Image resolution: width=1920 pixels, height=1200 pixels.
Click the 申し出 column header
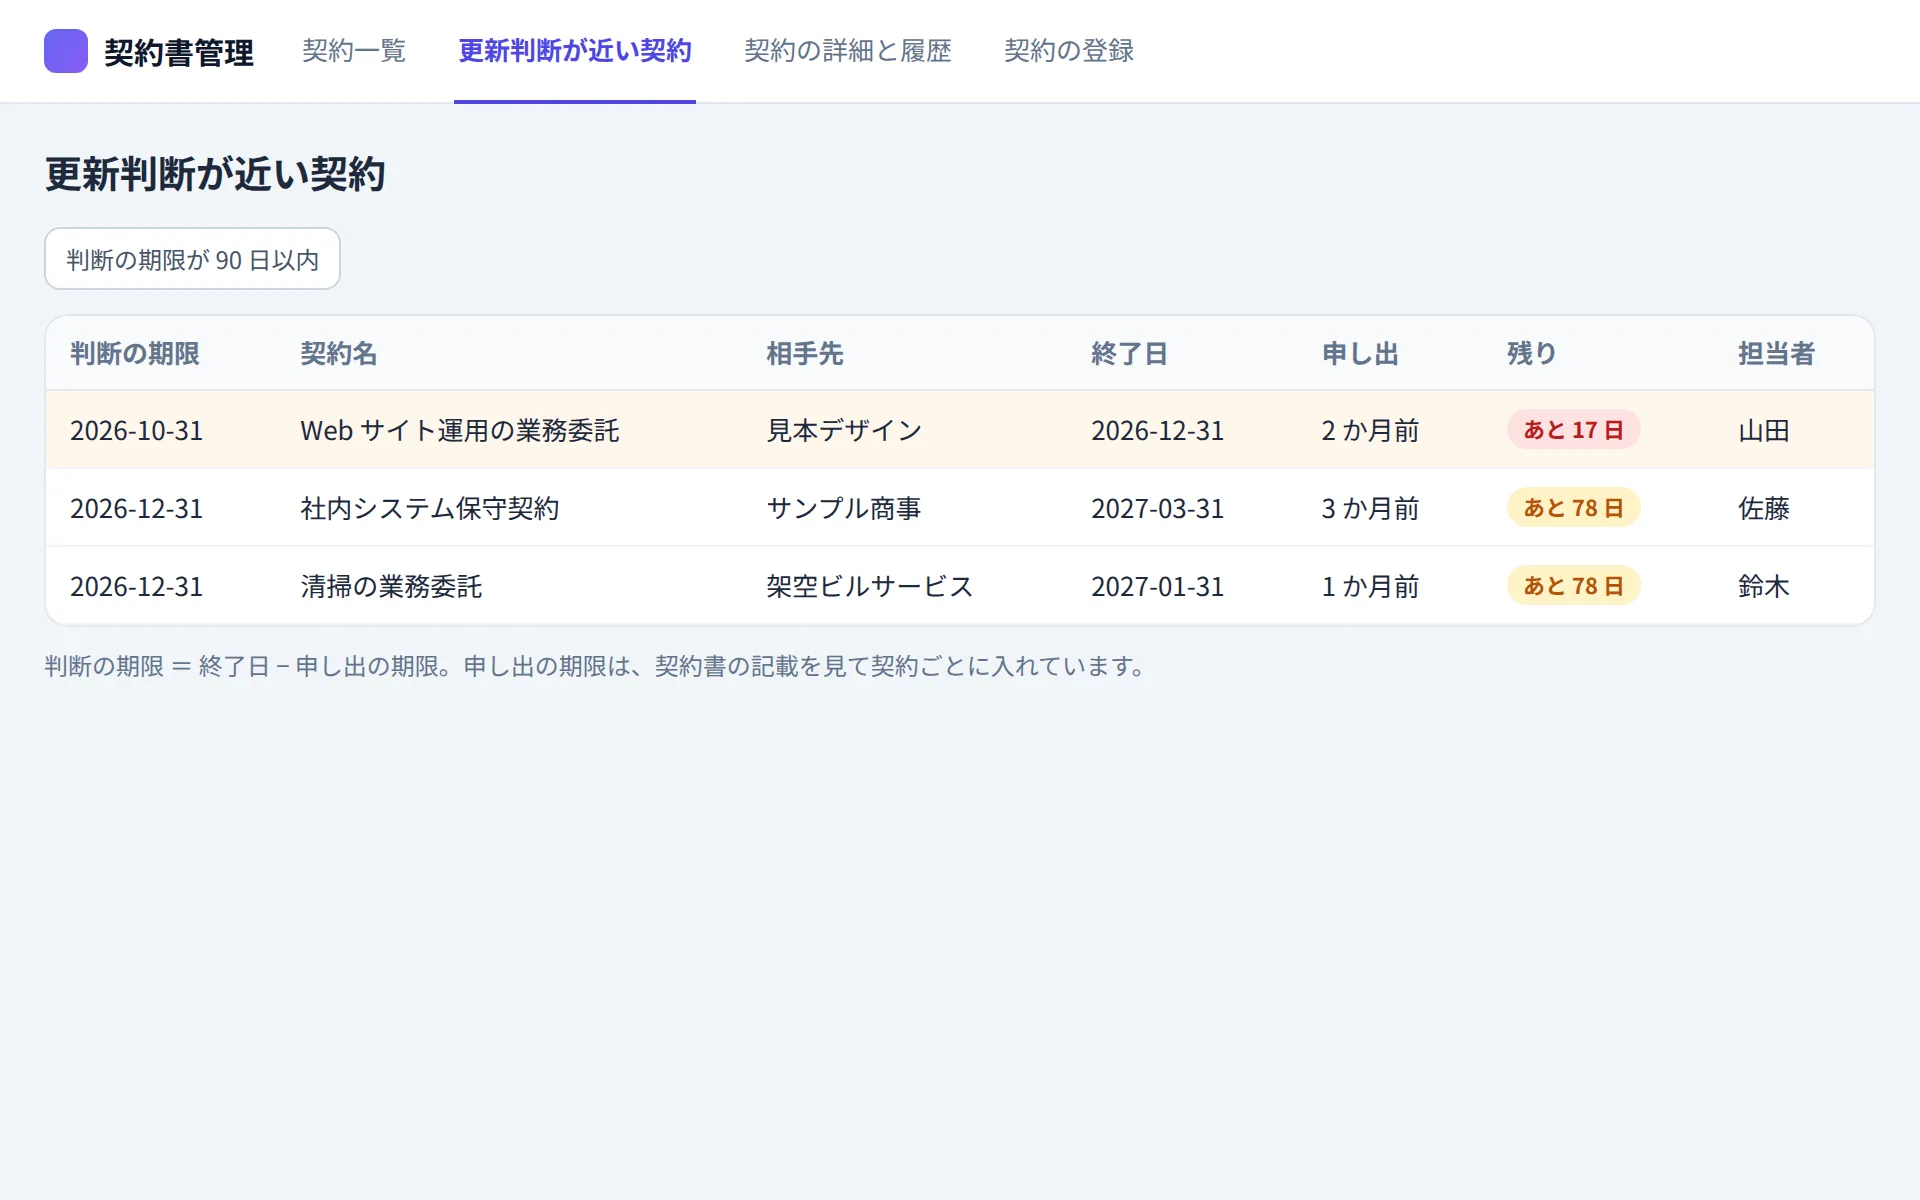[1360, 354]
